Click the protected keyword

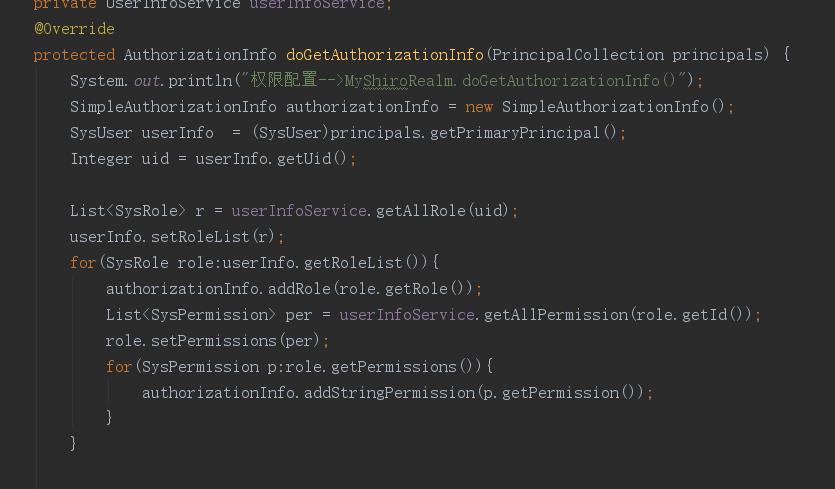tap(74, 54)
